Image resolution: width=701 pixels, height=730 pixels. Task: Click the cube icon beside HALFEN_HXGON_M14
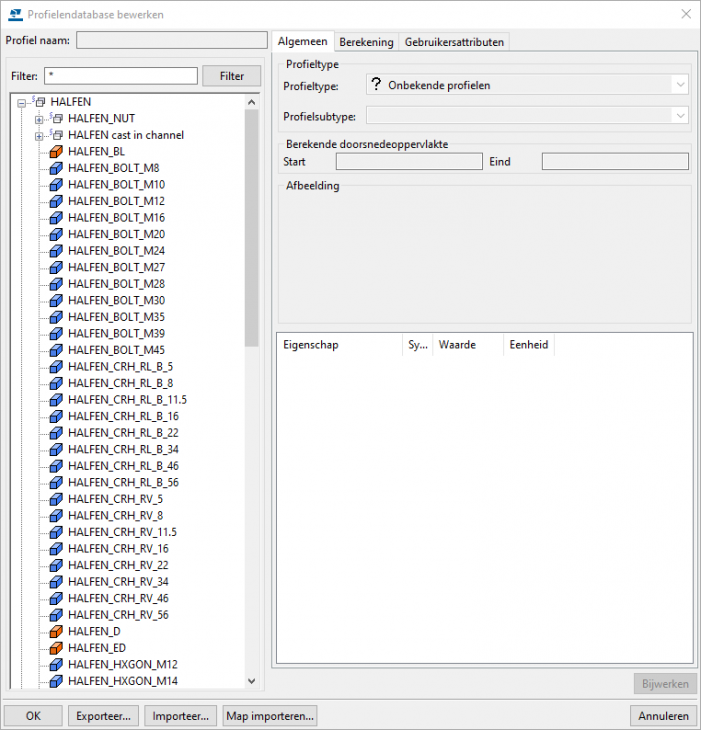[x=56, y=681]
